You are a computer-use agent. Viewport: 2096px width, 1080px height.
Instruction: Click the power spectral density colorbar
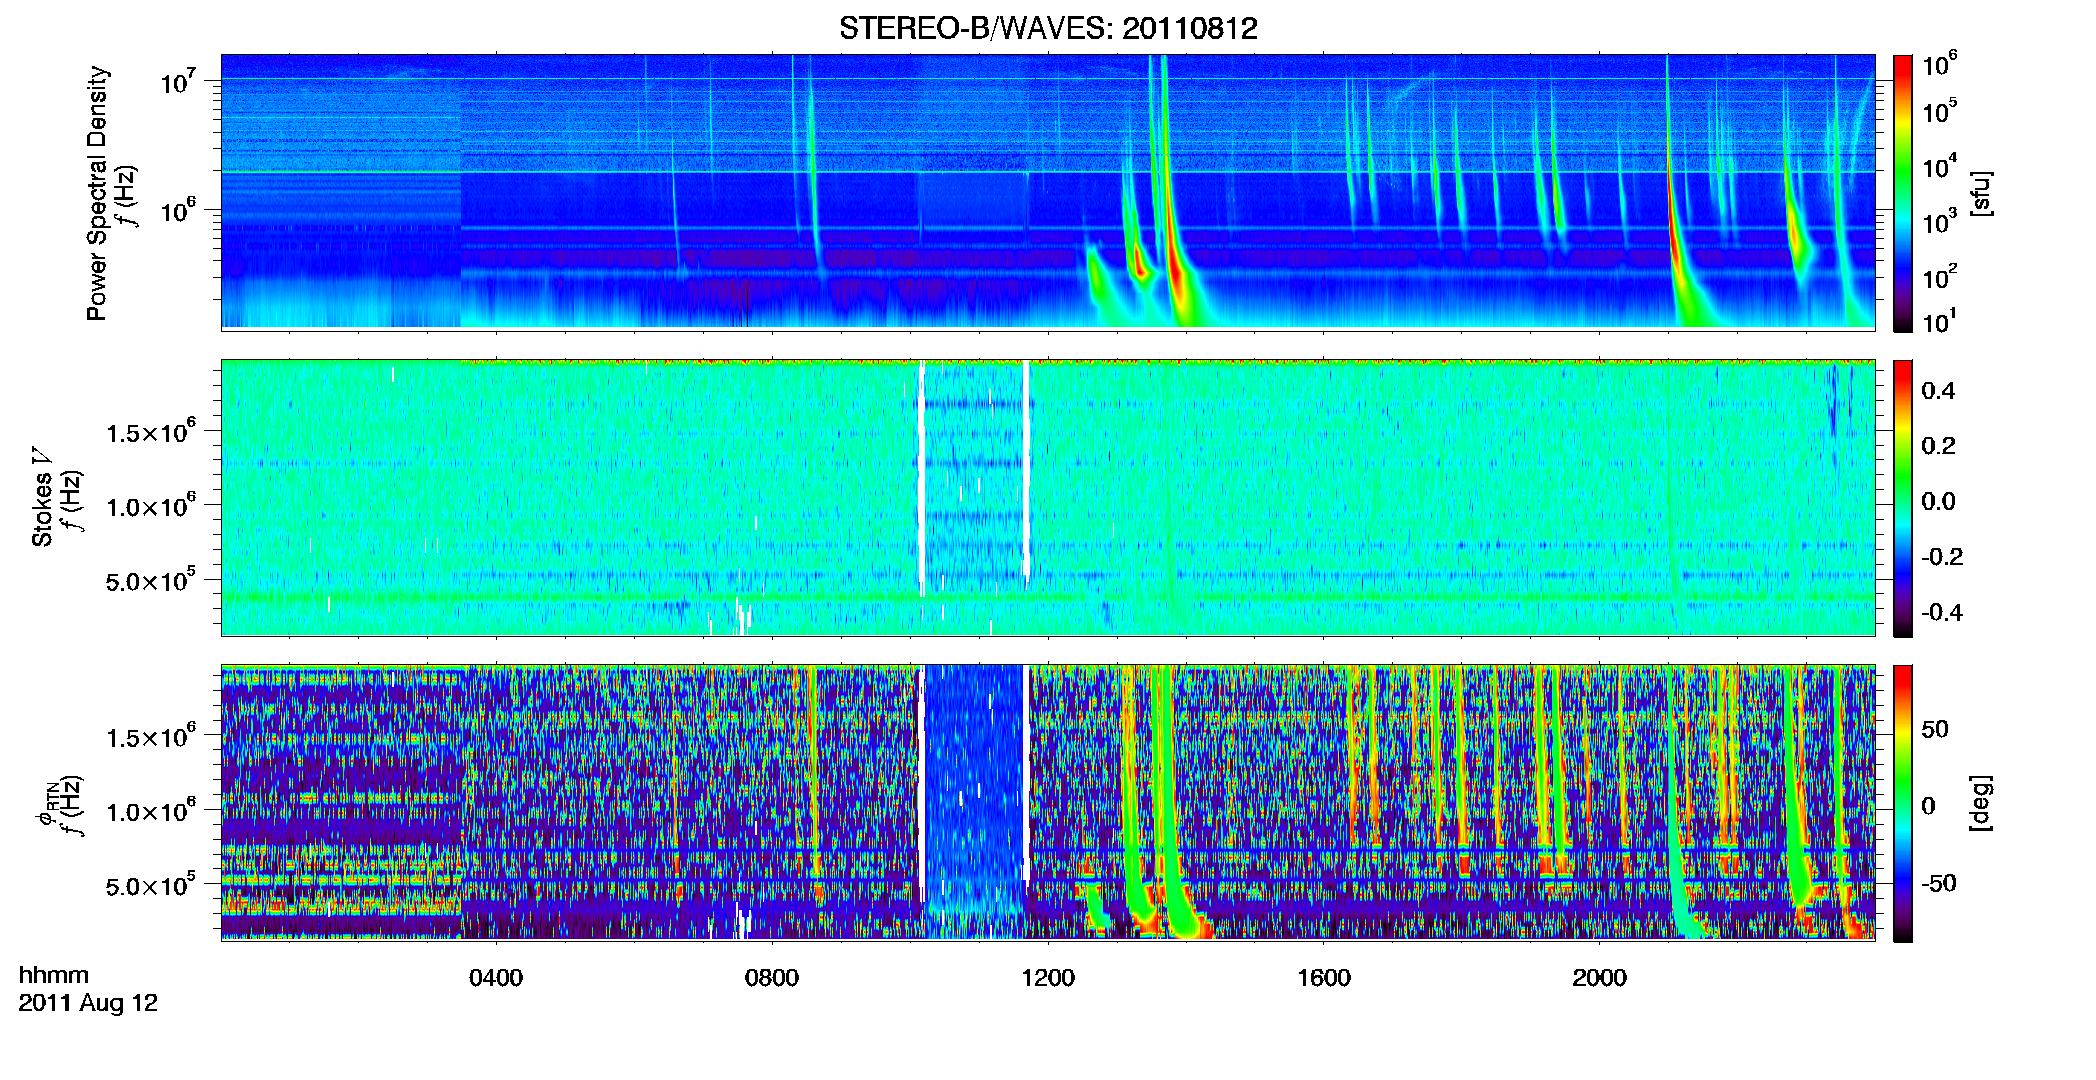[x=1903, y=193]
